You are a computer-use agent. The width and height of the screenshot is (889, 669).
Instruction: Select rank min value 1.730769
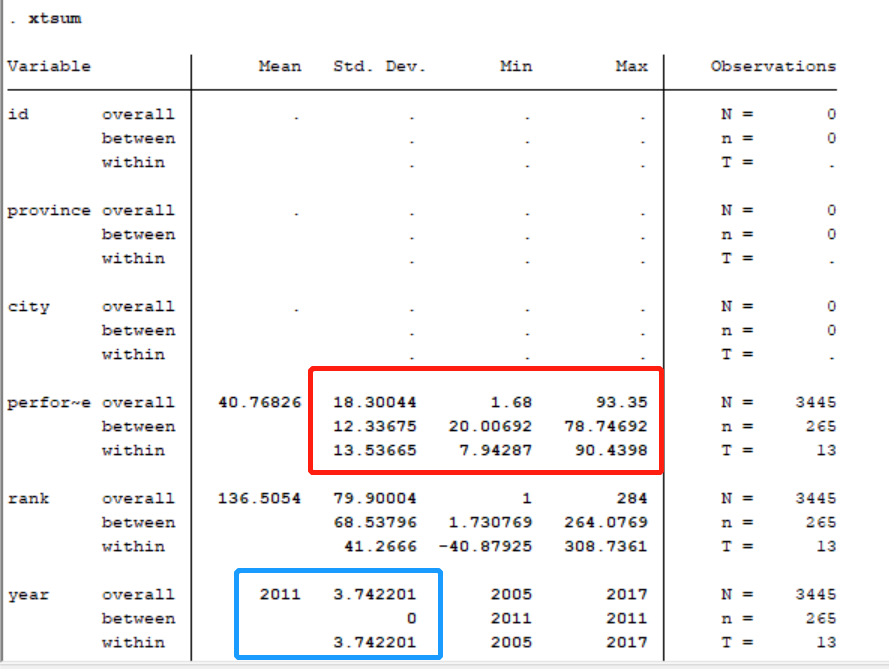pos(490,523)
